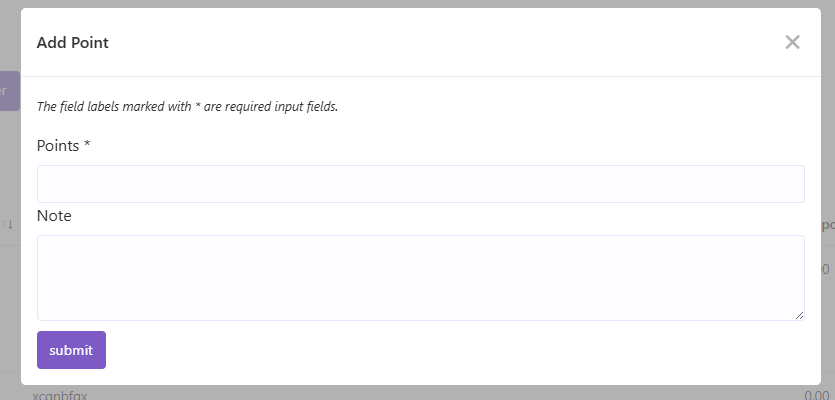The width and height of the screenshot is (835, 400).
Task: Click the Add Point dialog title
Action: tap(73, 43)
